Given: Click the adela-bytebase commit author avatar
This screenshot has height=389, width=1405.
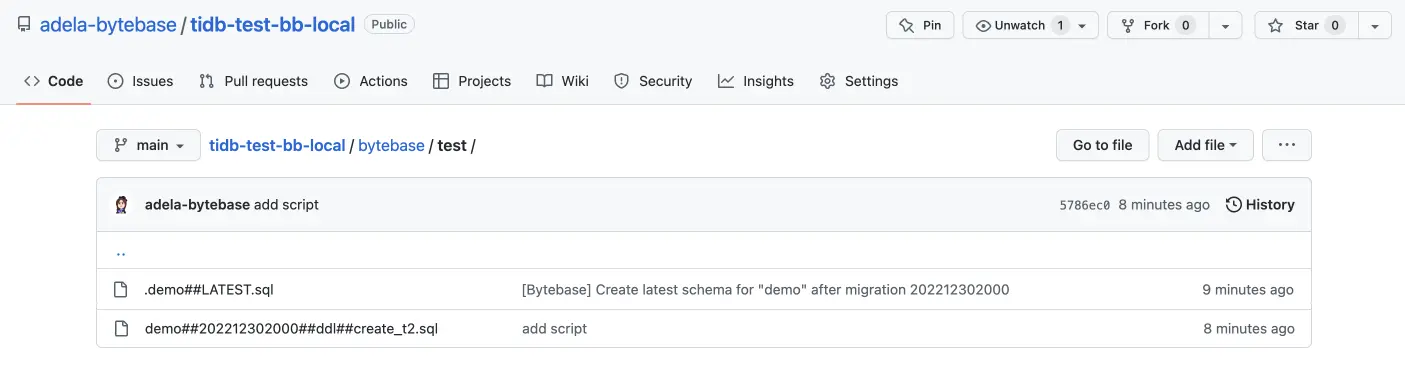Looking at the screenshot, I should [121, 204].
